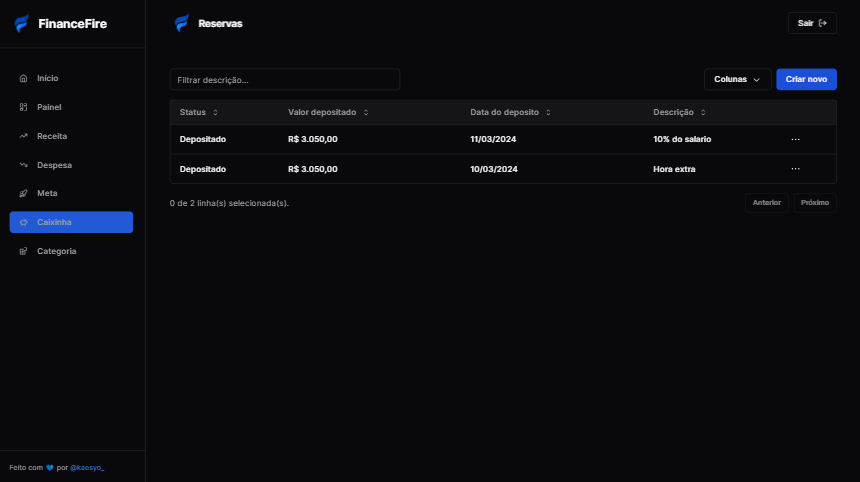Viewport: 860px width, 482px height.
Task: Click the home icon beside Início
Action: tap(24, 78)
